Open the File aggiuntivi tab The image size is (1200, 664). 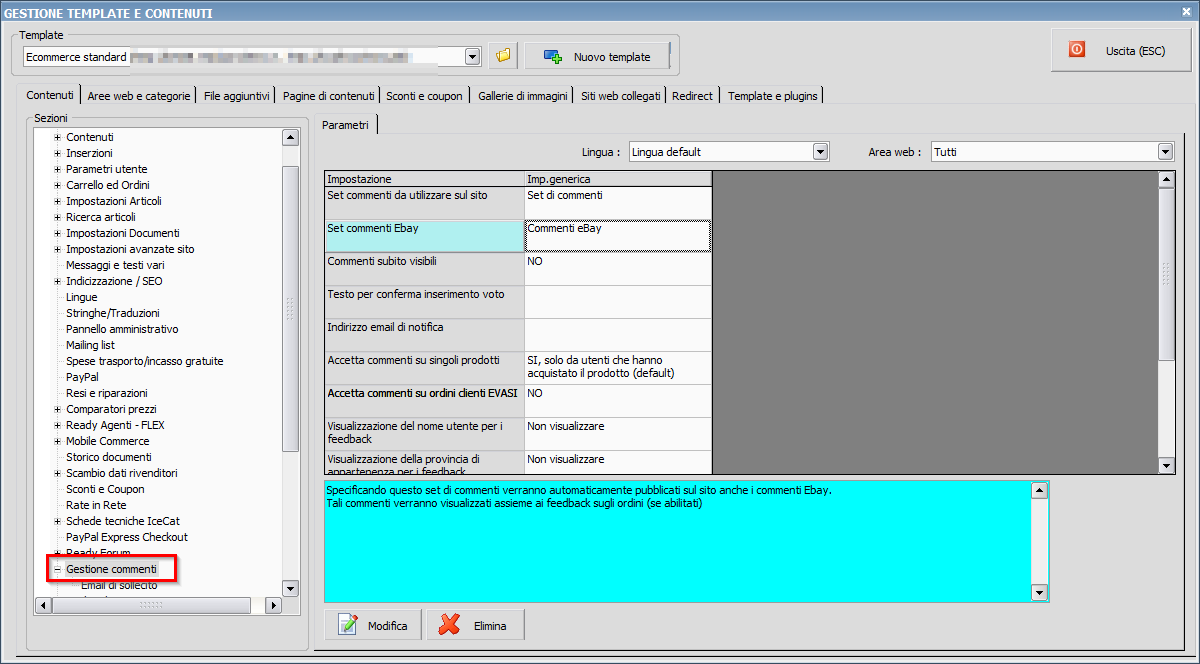coord(236,96)
